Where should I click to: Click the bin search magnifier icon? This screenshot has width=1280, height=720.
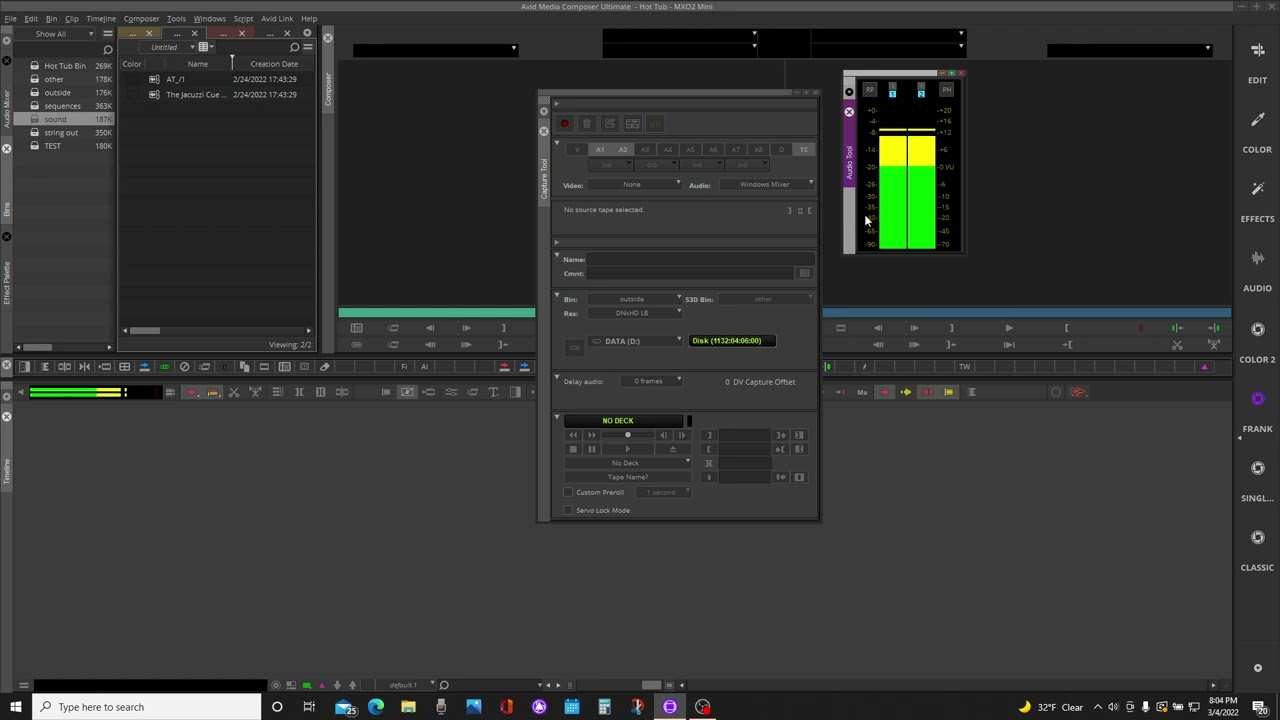point(294,47)
